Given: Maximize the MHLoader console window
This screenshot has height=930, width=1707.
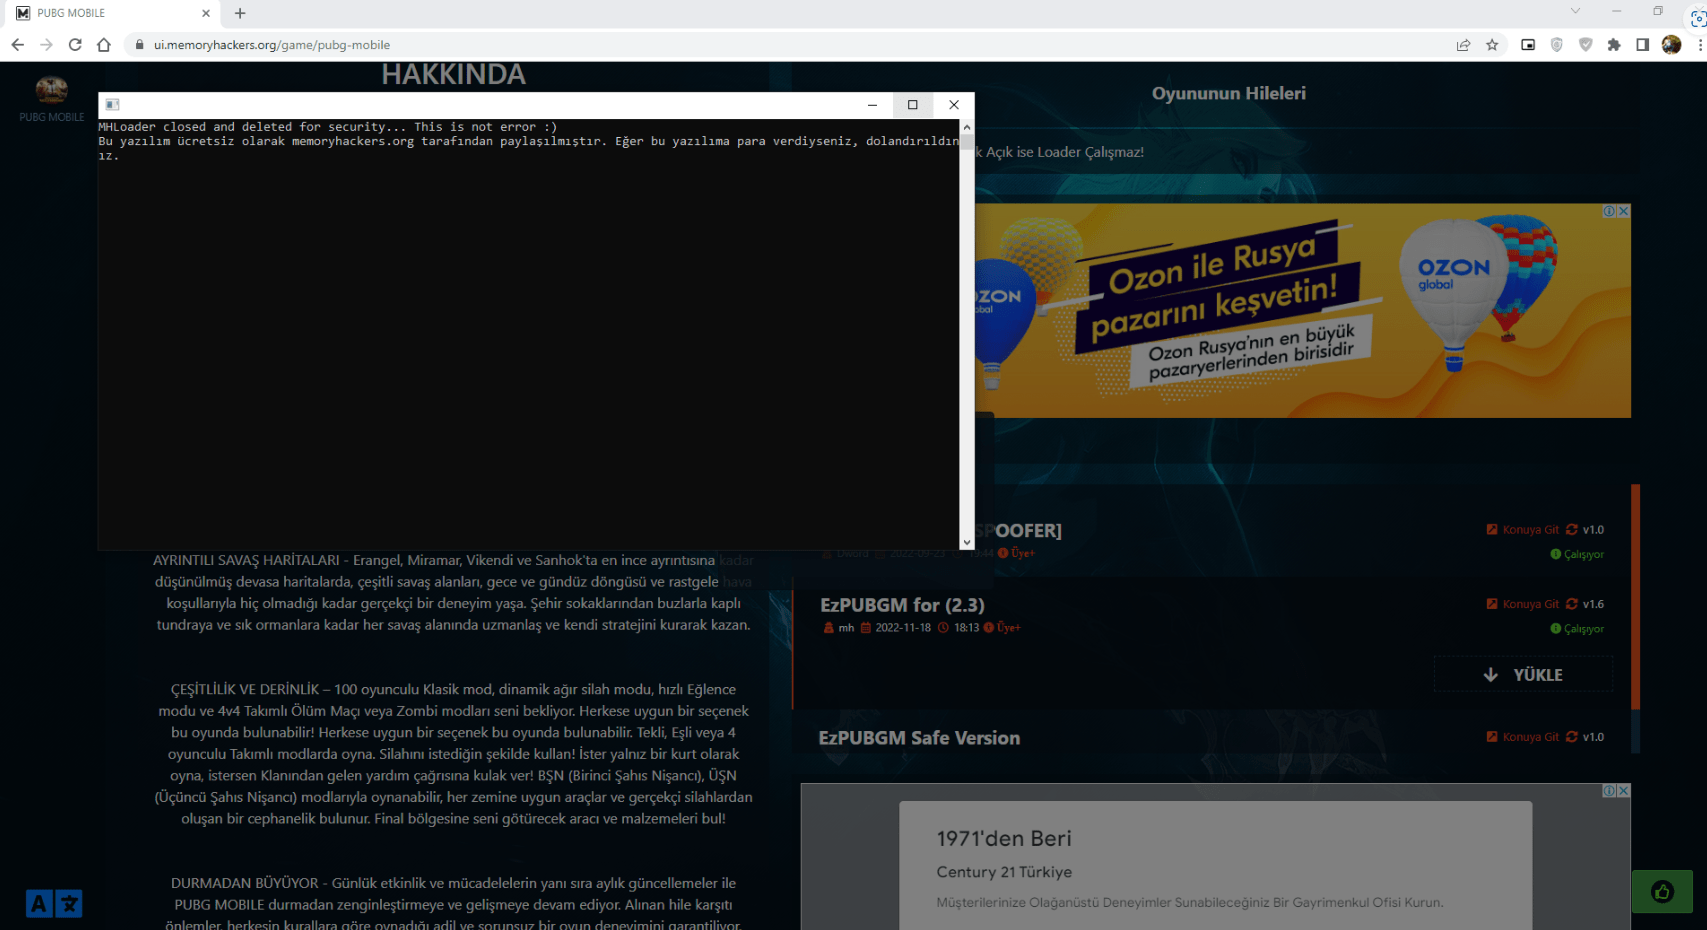Looking at the screenshot, I should tap(913, 104).
